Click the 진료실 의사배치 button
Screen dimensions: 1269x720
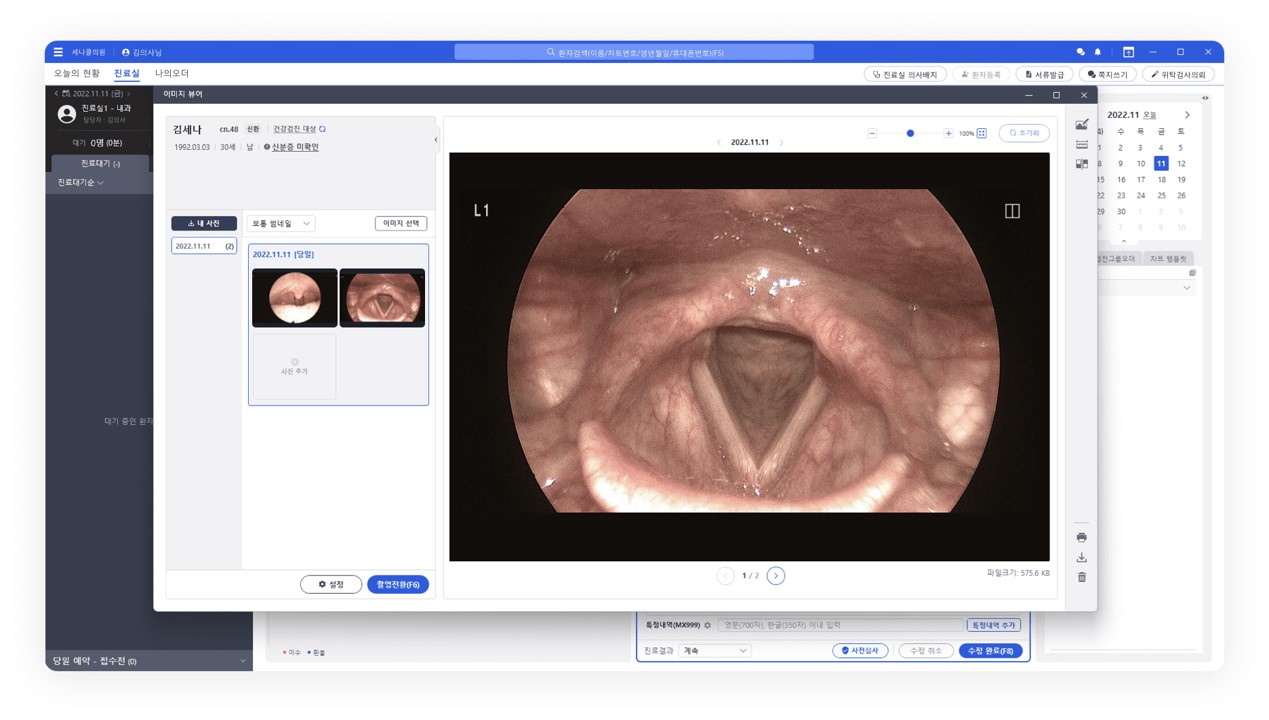(905, 75)
